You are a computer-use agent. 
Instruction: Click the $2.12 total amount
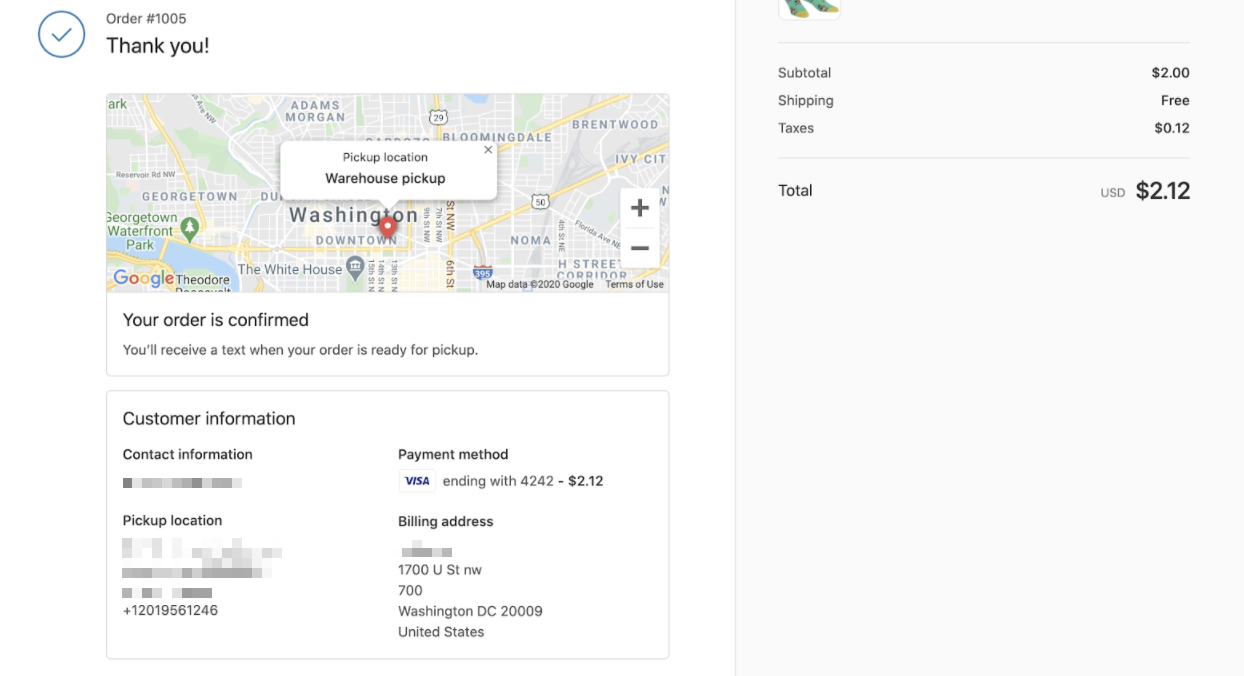pos(1162,191)
